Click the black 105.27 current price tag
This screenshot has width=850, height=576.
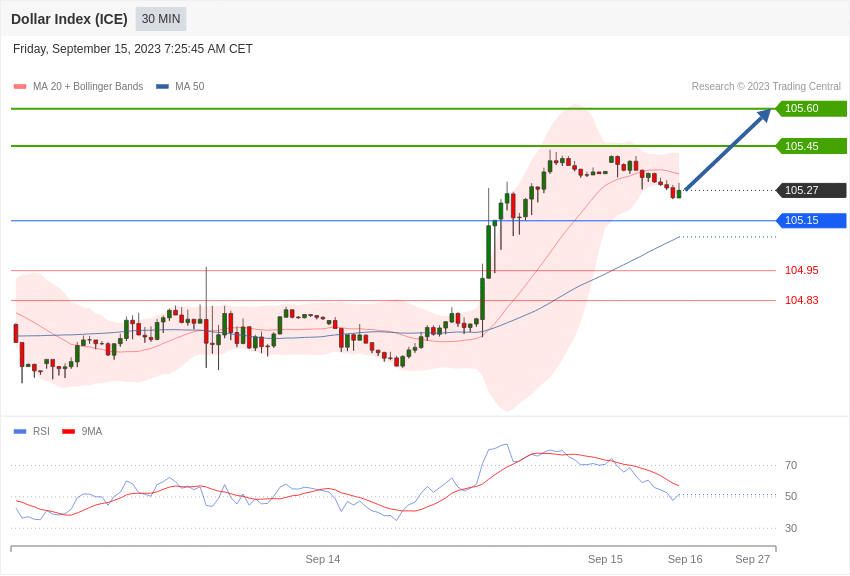[812, 190]
